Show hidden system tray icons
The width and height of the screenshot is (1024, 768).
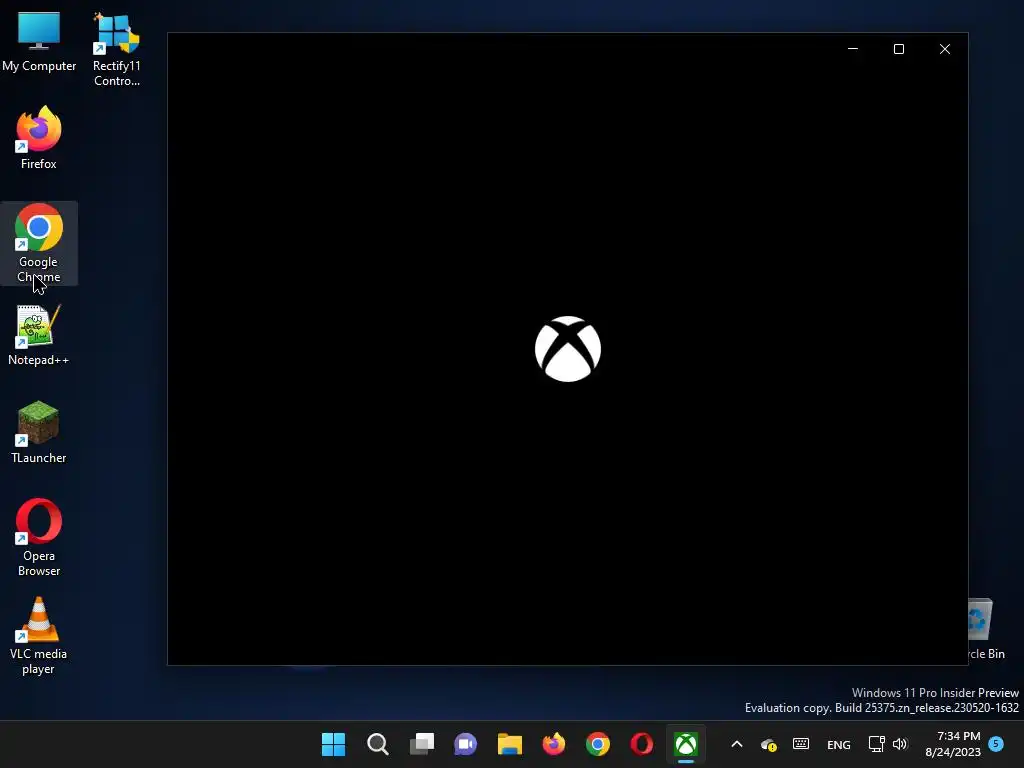click(x=737, y=744)
